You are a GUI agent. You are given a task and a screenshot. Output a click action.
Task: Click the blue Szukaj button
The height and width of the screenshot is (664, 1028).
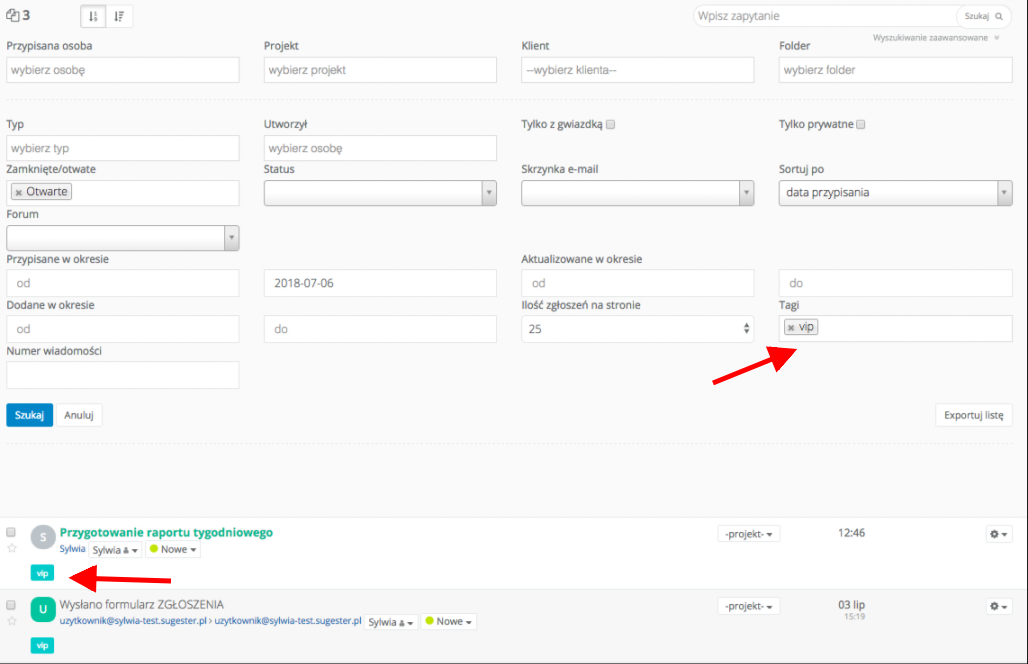[29, 415]
